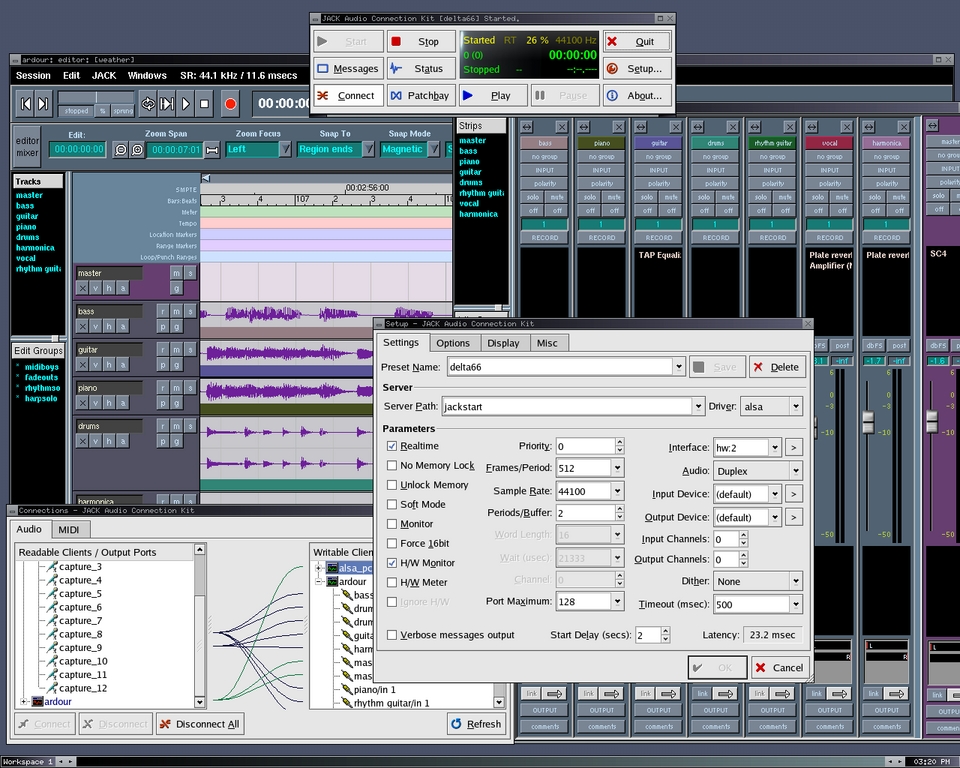Viewport: 960px width, 768px height.
Task: Click the Stop button in JACK control
Action: click(420, 42)
